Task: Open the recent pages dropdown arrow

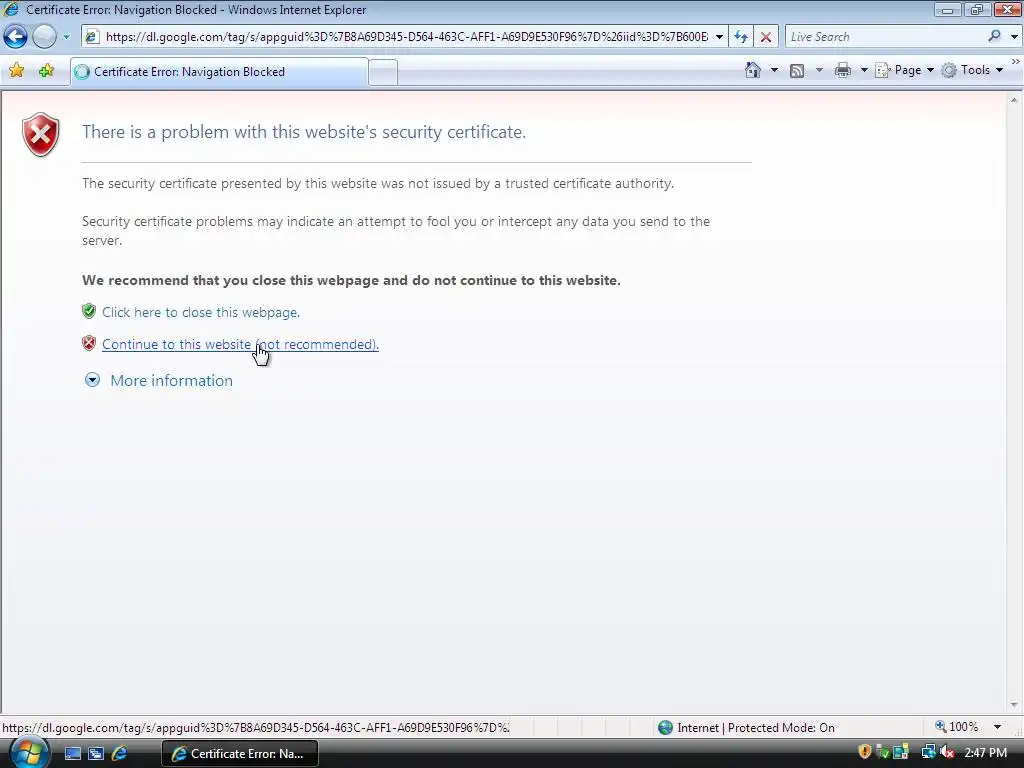Action: (66, 37)
